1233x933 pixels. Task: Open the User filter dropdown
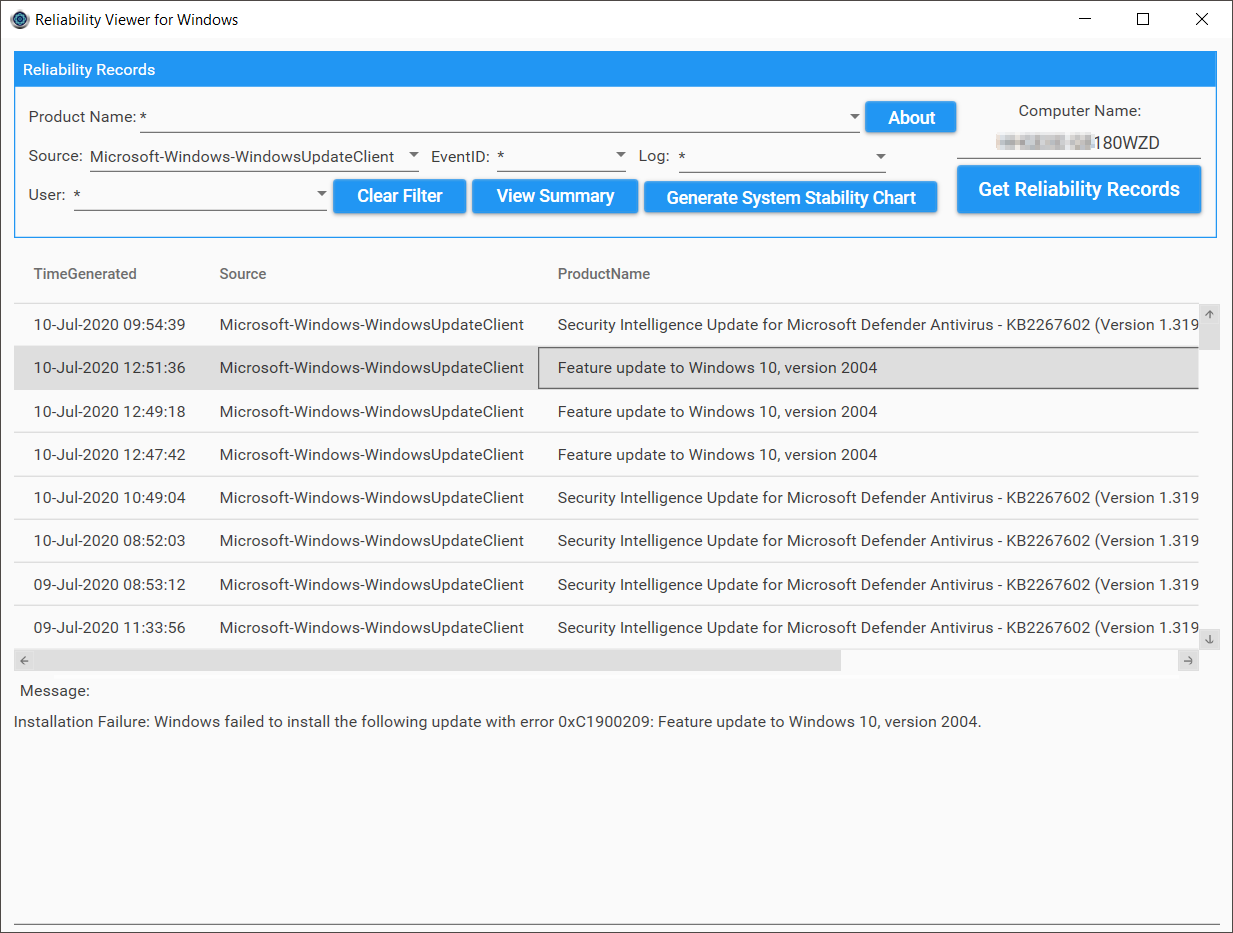(322, 194)
